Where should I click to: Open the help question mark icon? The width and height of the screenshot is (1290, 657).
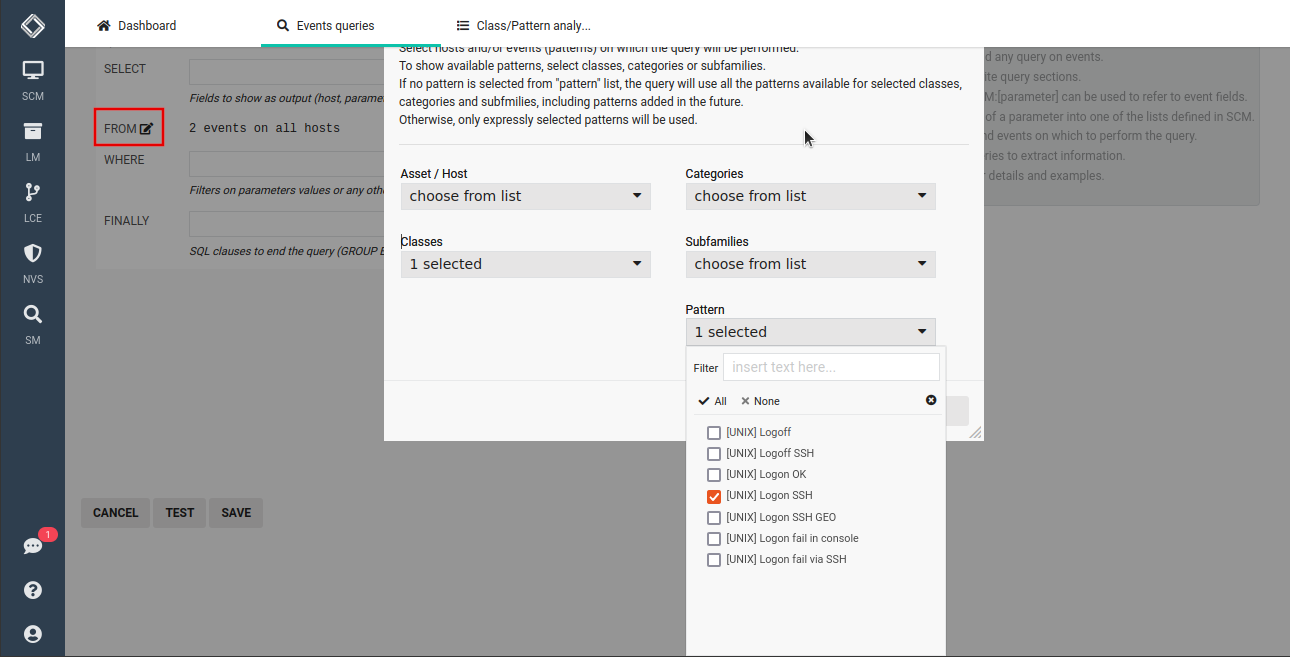tap(33, 590)
